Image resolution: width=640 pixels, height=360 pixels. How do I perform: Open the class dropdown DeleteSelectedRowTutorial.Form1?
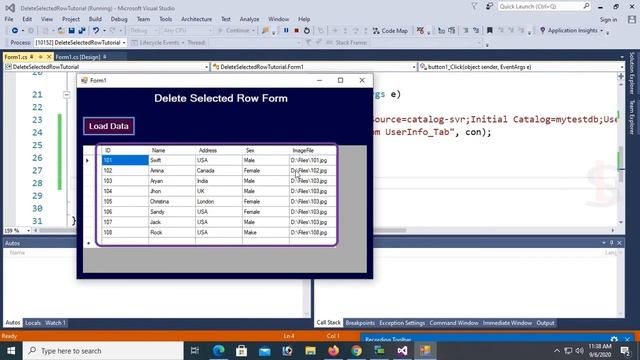314,67
